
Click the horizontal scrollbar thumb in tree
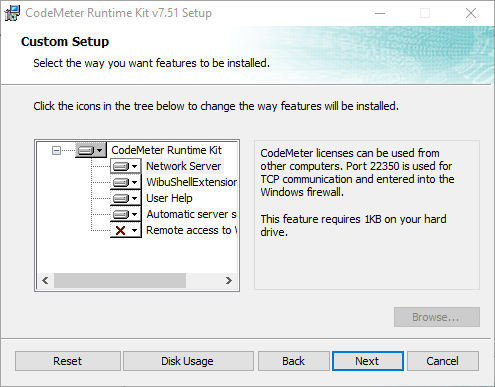click(120, 280)
